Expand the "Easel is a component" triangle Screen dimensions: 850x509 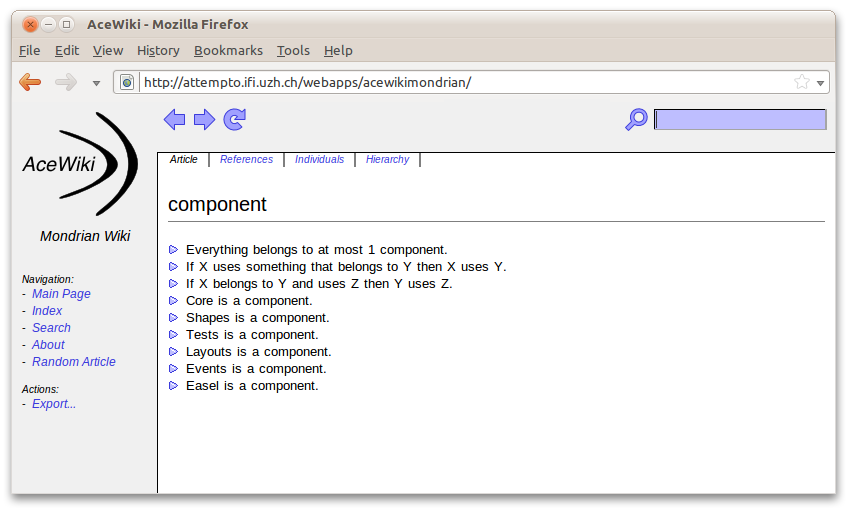[174, 386]
